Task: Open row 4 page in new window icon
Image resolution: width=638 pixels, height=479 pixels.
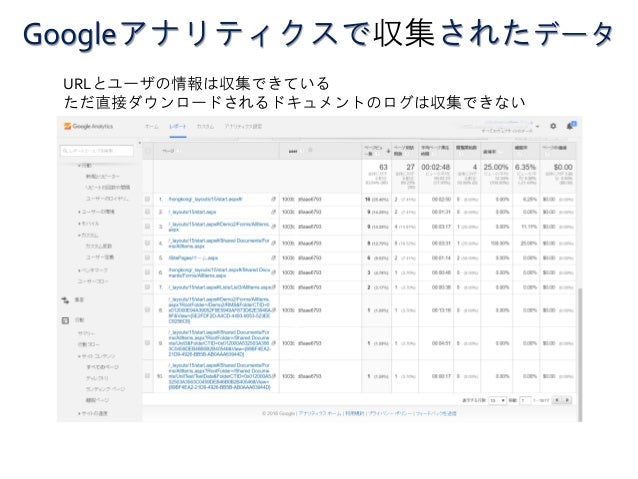Action: (x=274, y=243)
